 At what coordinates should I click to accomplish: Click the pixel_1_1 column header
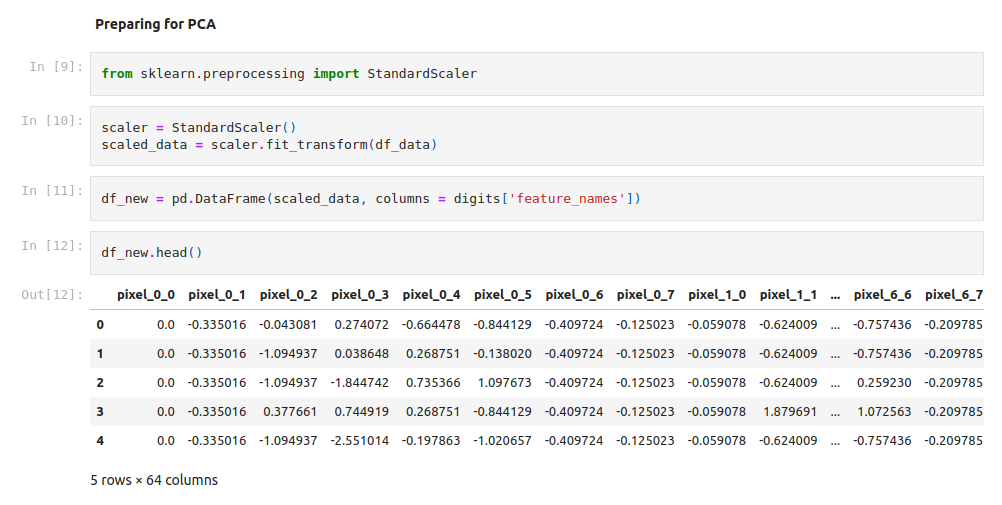(788, 295)
